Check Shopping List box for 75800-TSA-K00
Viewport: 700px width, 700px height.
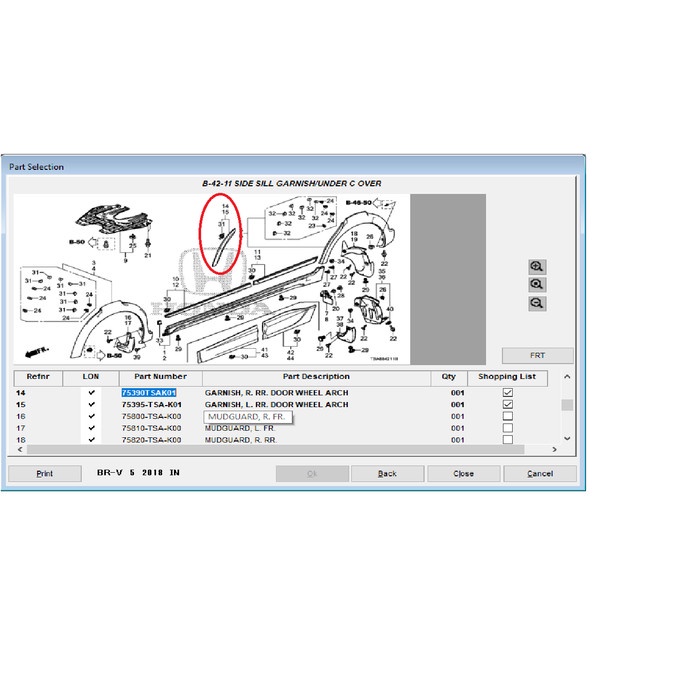508,416
